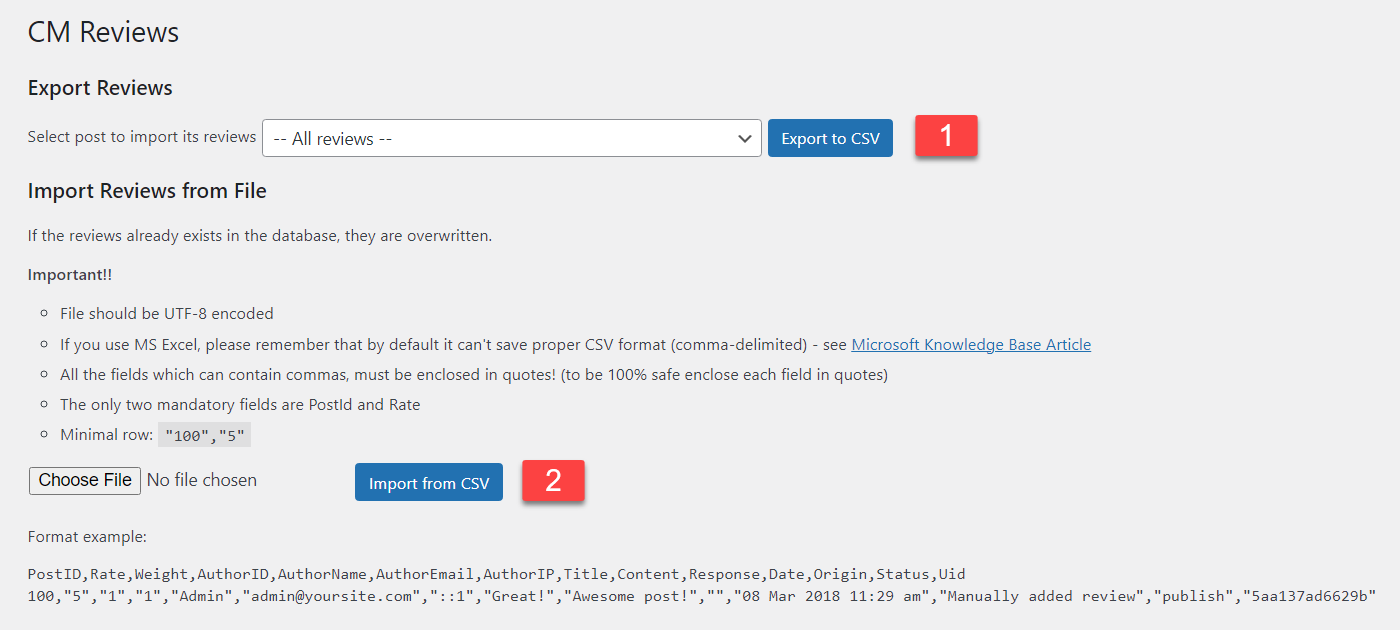The image size is (1400, 630).
Task: Click the Export to CSV button
Action: [x=830, y=138]
